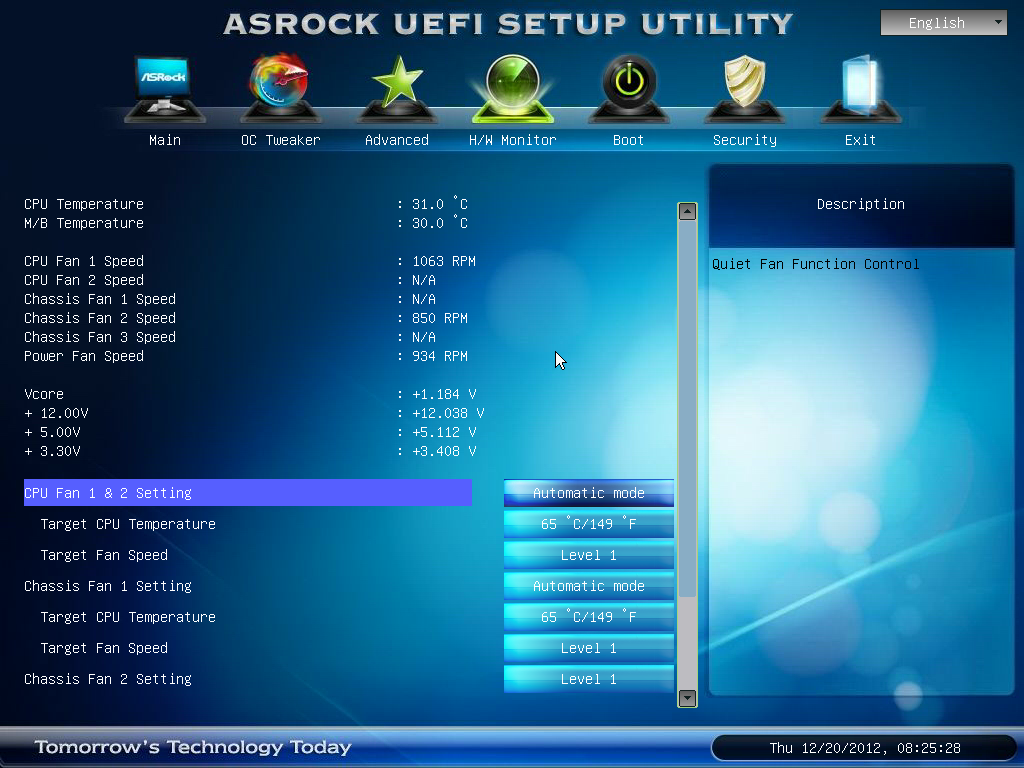Click the vertical scrollbar thumb
The height and width of the screenshot is (768, 1024).
[x=687, y=409]
